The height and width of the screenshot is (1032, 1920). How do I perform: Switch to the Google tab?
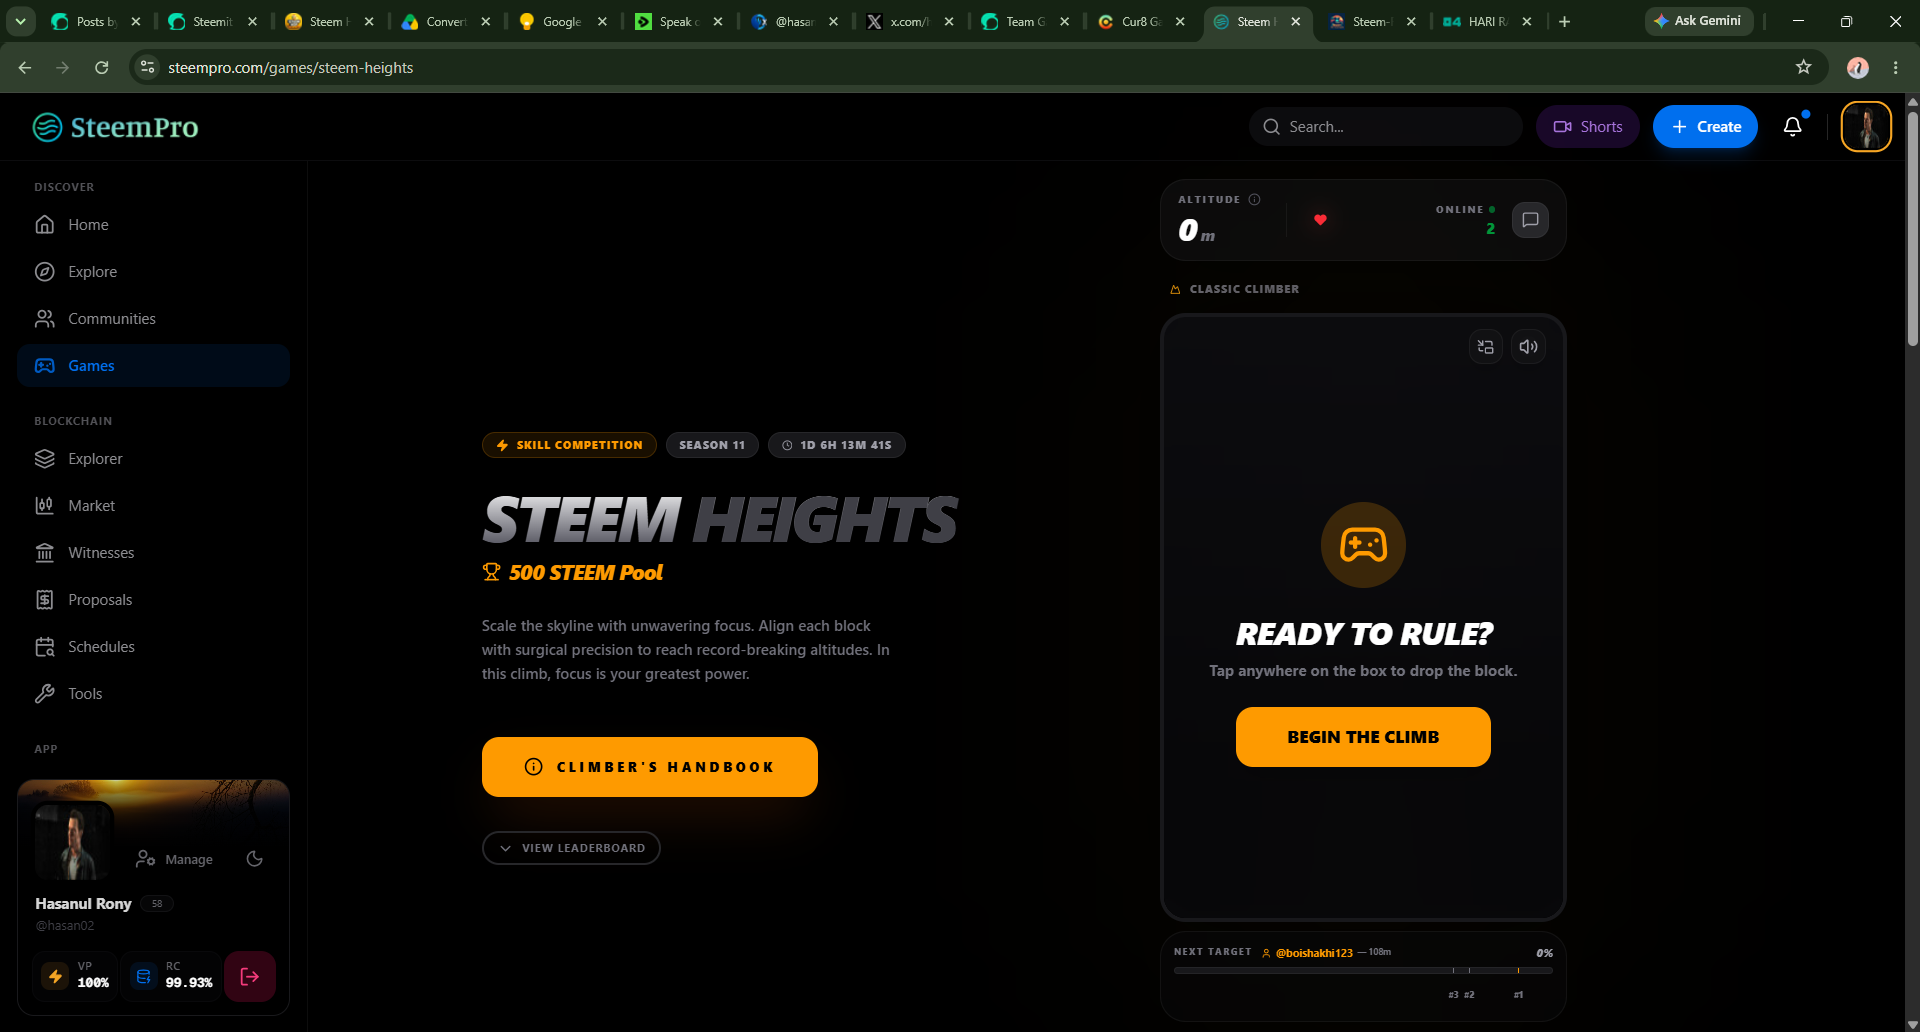[562, 21]
